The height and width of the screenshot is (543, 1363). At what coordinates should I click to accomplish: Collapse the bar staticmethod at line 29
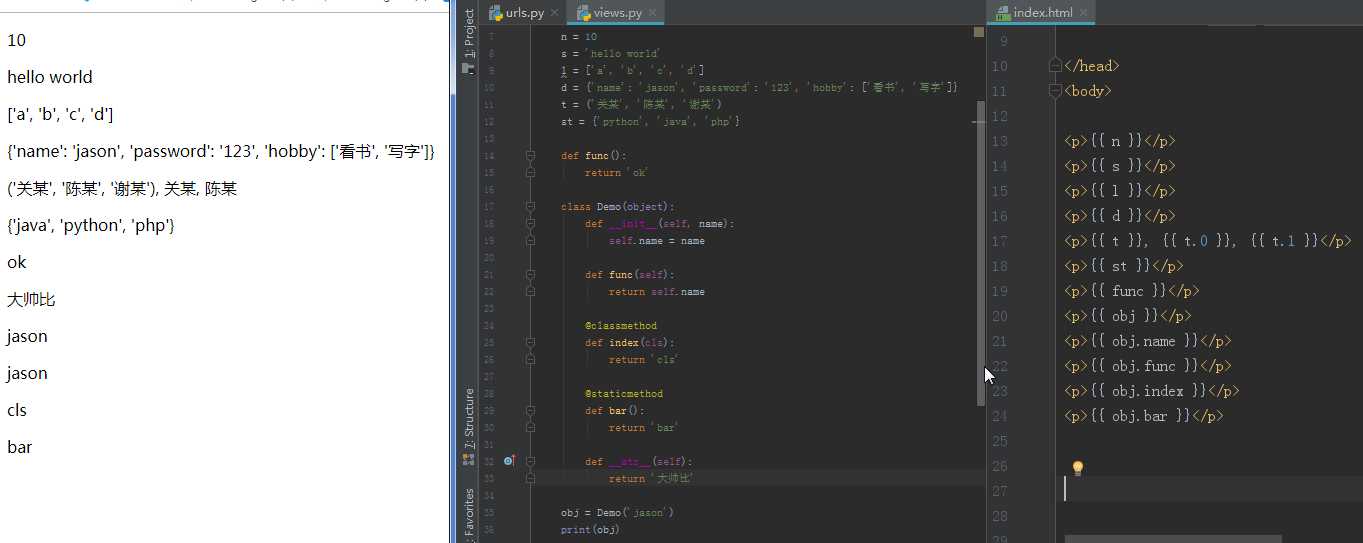(x=529, y=411)
